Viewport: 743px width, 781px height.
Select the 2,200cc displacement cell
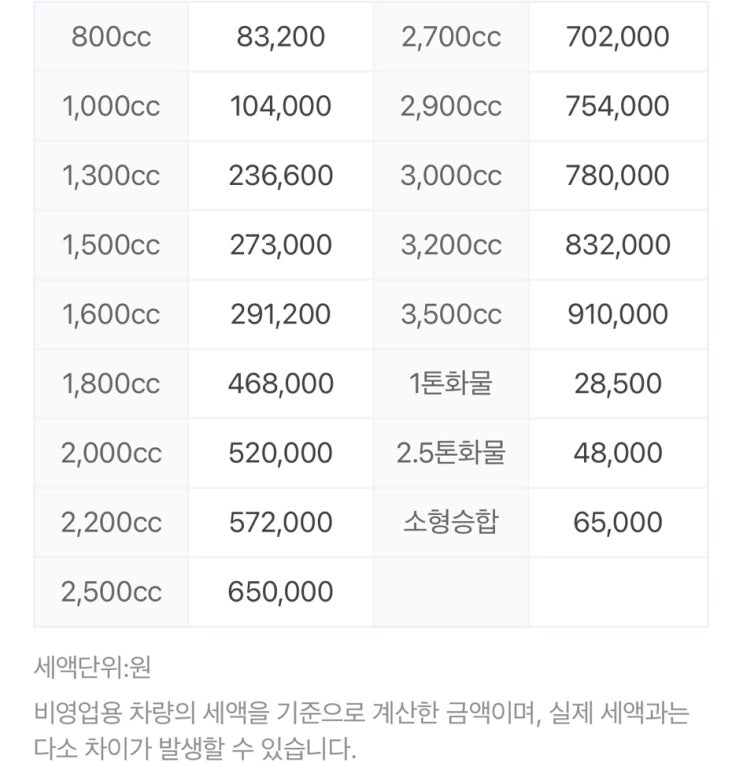111,522
